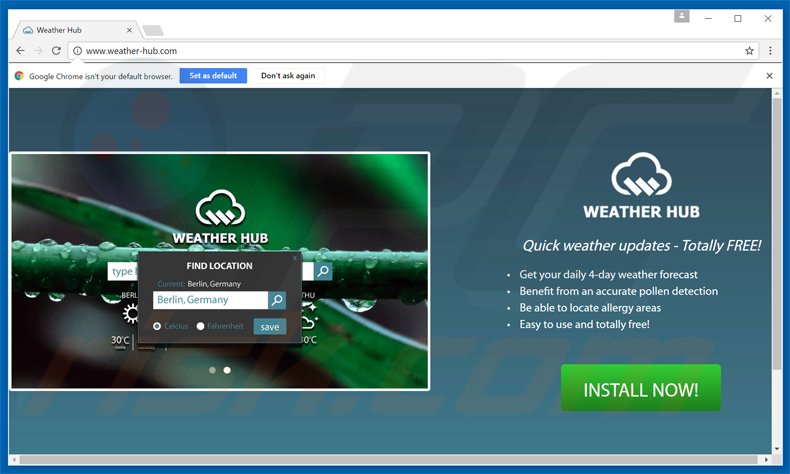Click the scroll down arrow
This screenshot has width=790, height=474.
tap(777, 449)
